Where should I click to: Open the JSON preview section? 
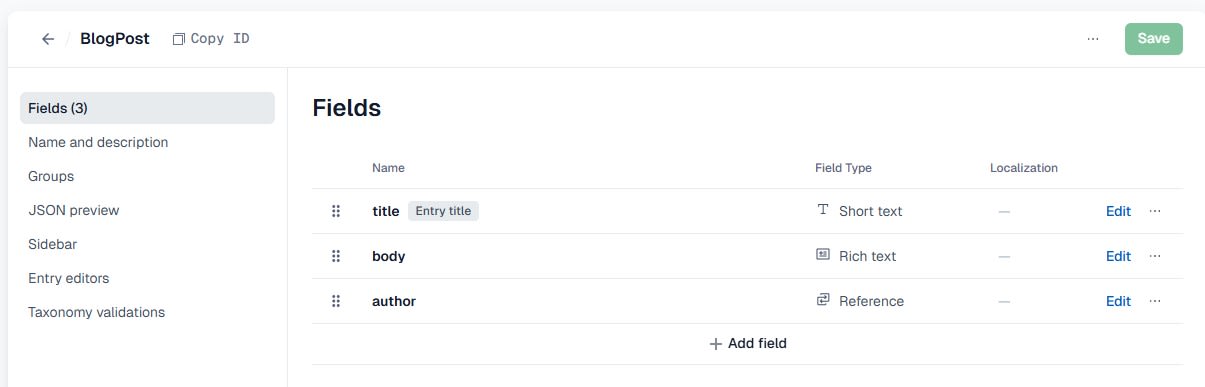(74, 210)
